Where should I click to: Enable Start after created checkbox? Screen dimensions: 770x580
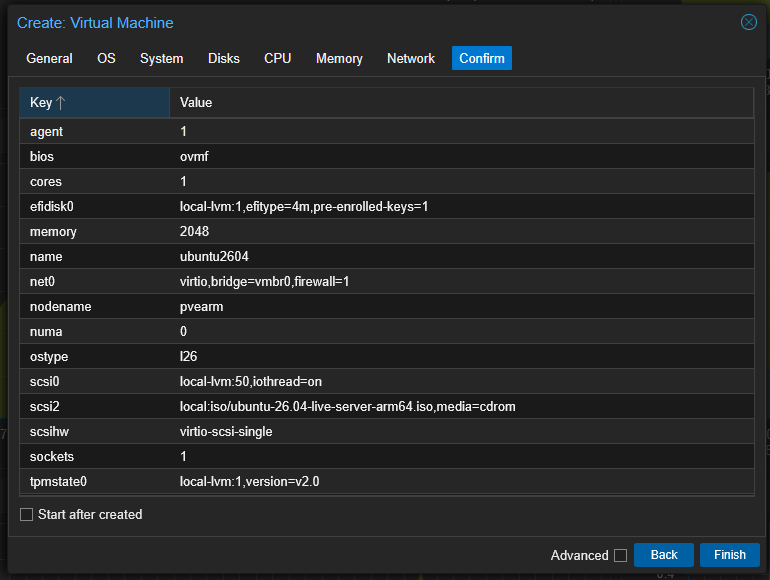[x=27, y=514]
